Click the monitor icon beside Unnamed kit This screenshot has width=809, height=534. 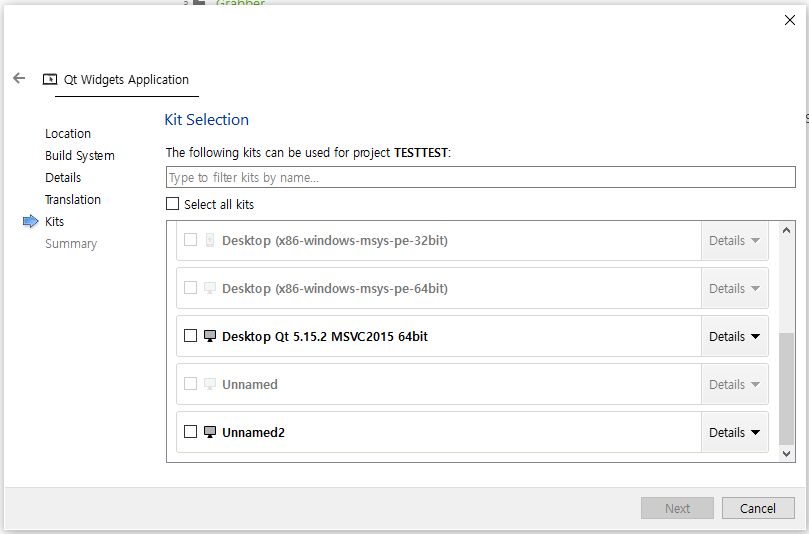click(x=210, y=385)
